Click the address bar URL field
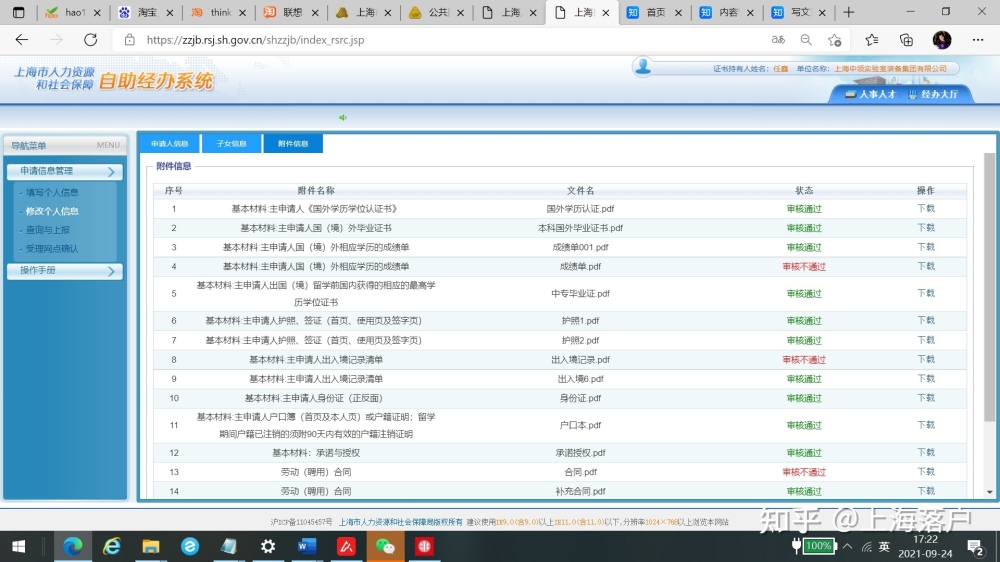Image resolution: width=1000 pixels, height=562 pixels. coord(440,40)
